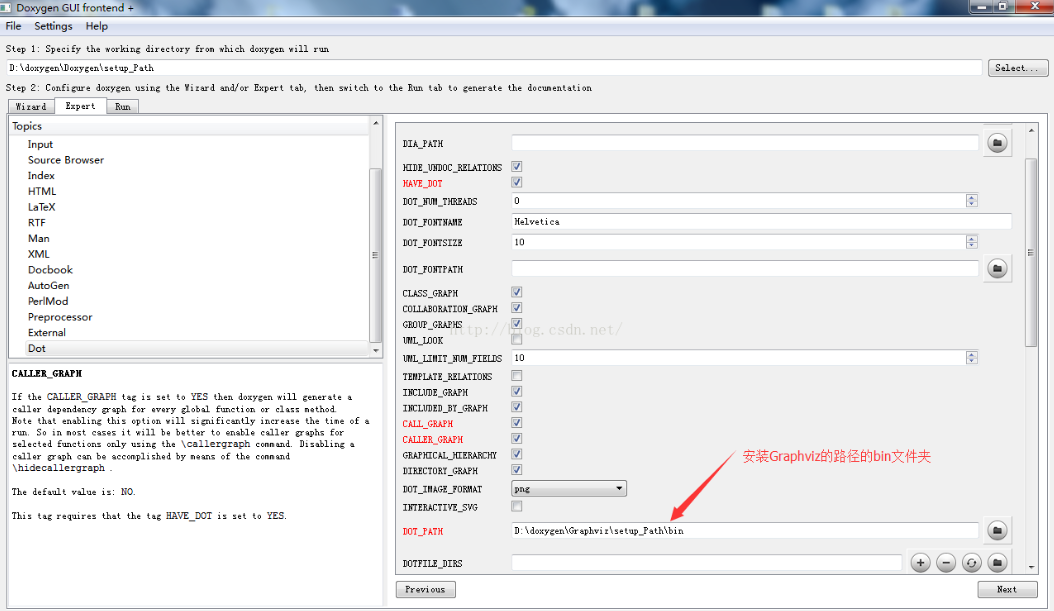Toggle CLASS_GRAPH checkbox
The image size is (1054, 611).
pyautogui.click(x=516, y=292)
